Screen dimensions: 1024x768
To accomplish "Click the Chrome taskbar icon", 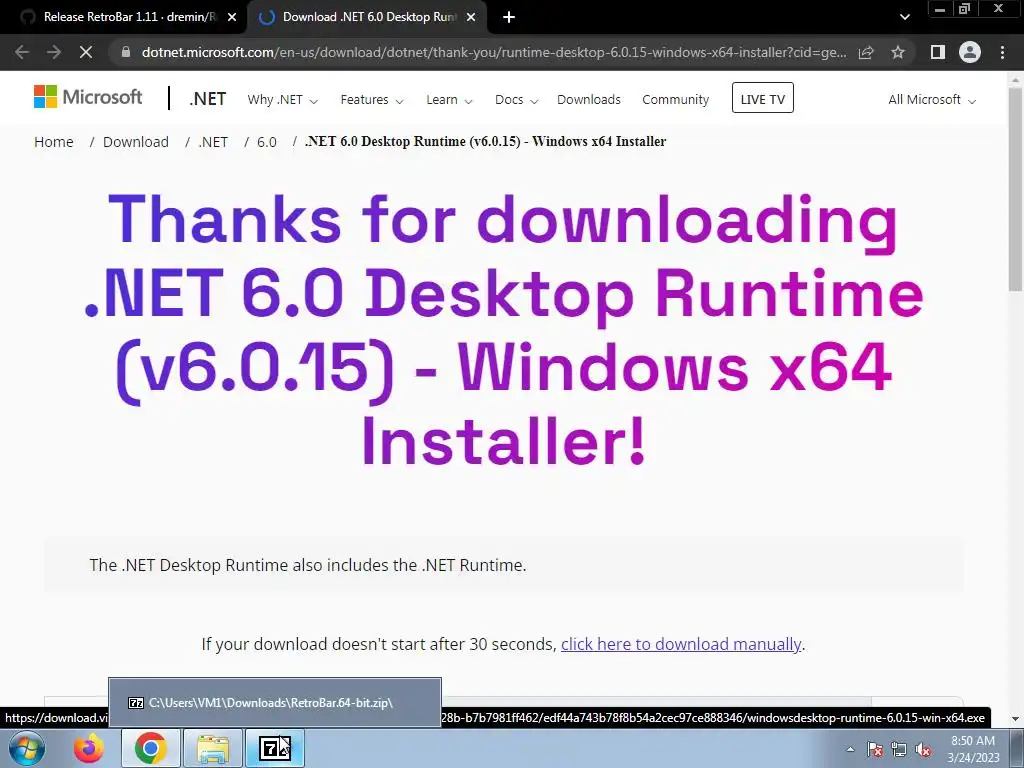I will 150,748.
